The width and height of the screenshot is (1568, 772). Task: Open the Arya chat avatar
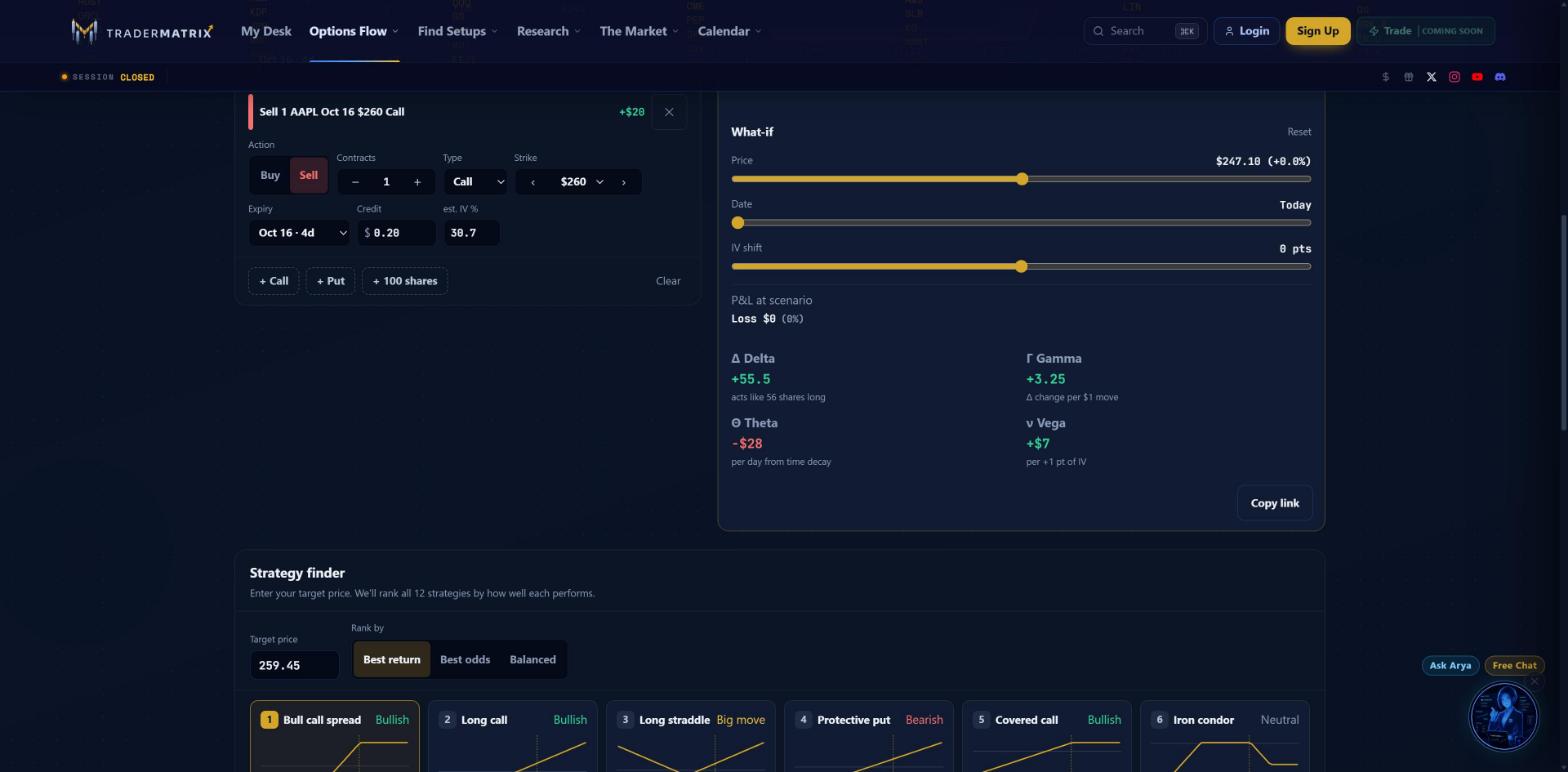pos(1503,716)
